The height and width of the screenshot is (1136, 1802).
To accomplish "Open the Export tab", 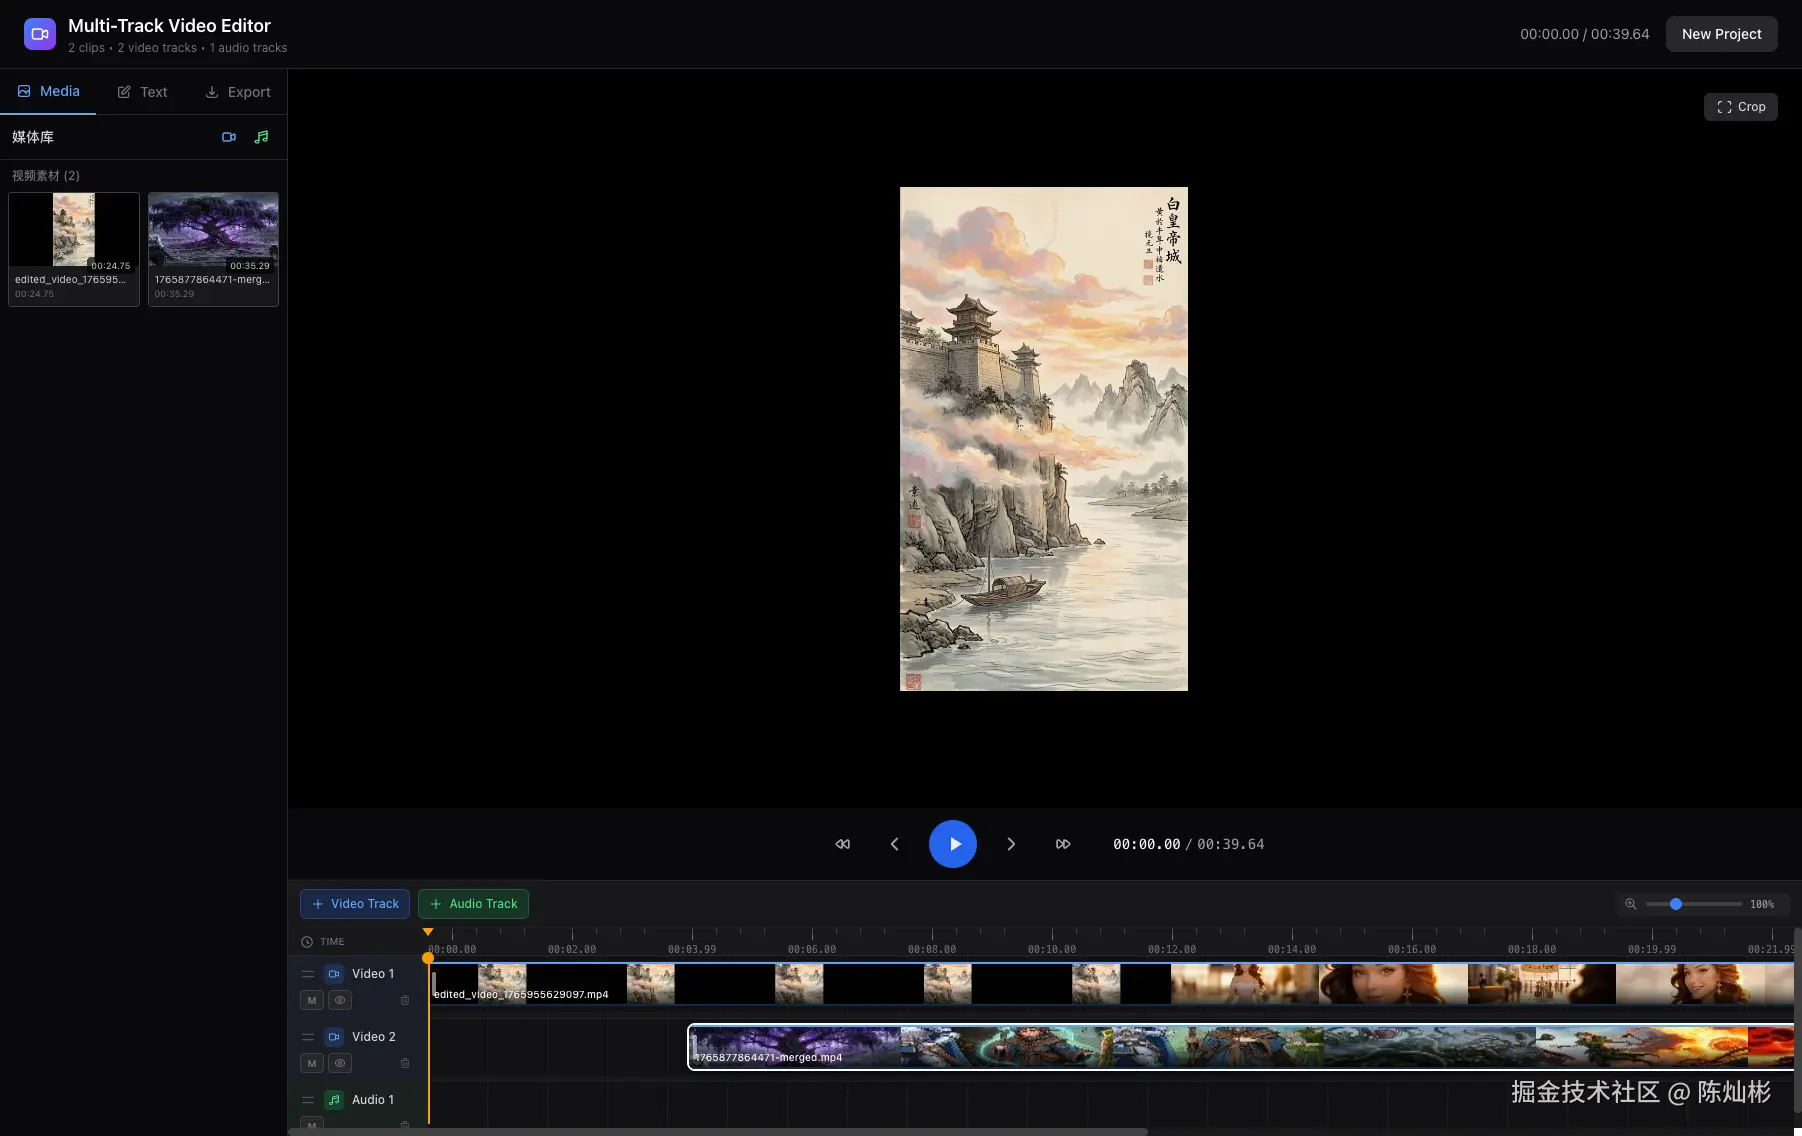I will point(238,91).
